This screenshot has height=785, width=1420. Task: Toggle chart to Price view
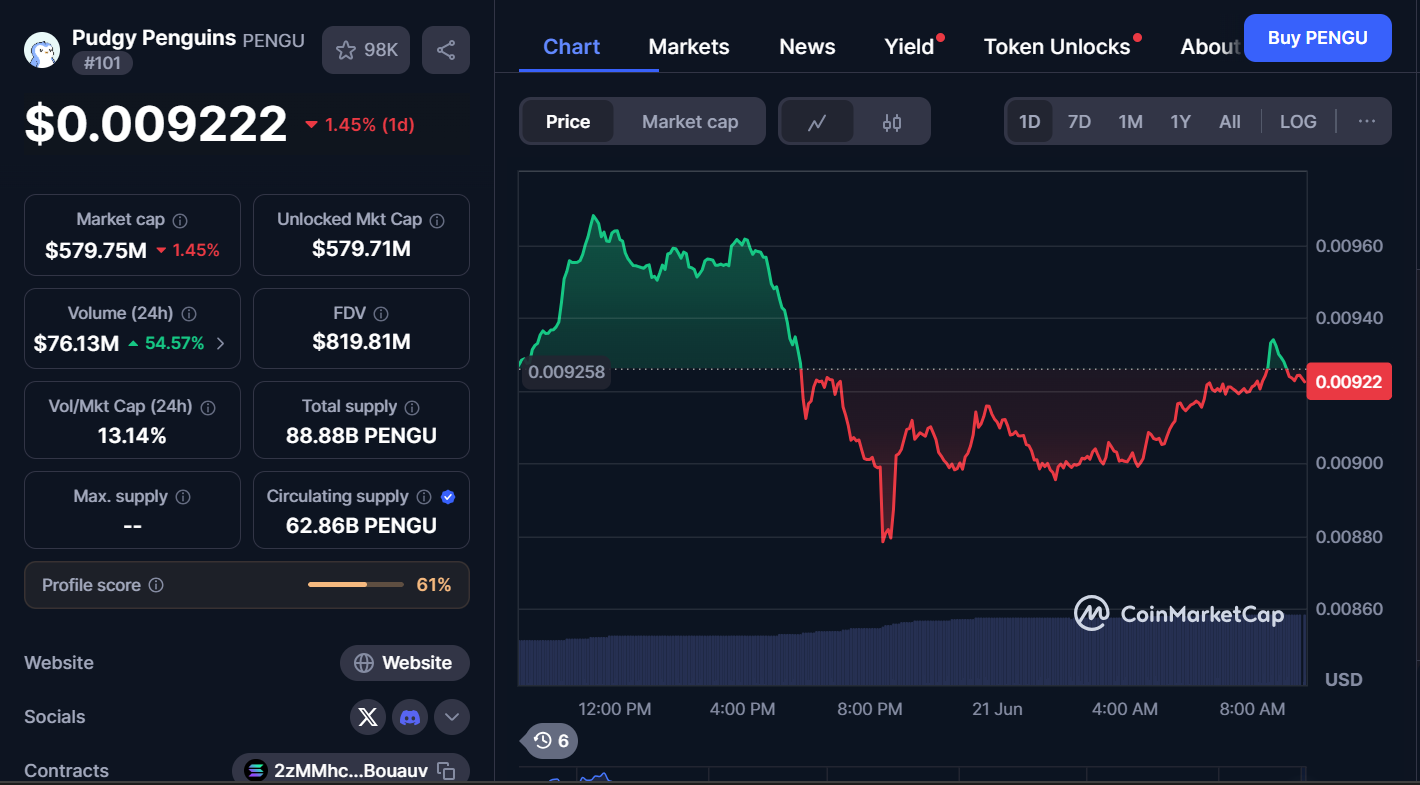tap(568, 122)
